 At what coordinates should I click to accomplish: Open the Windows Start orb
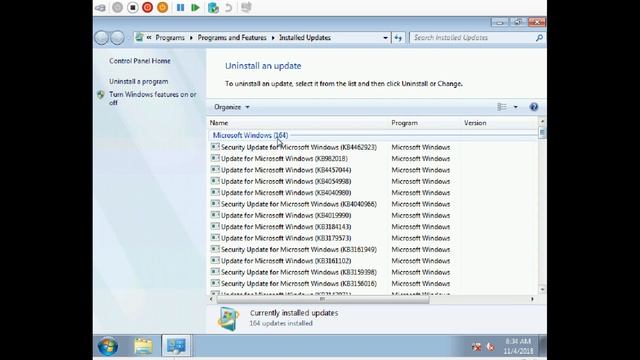coord(108,347)
